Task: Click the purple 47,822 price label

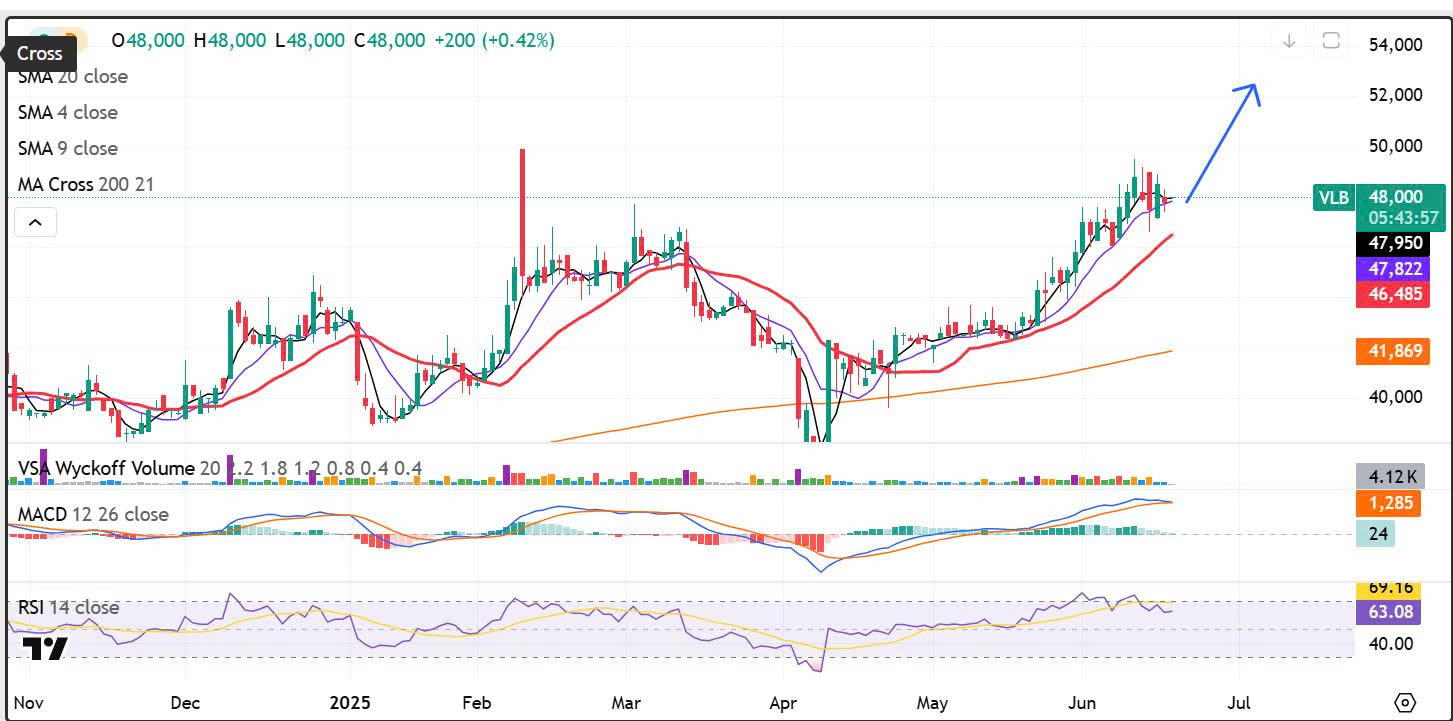Action: pos(1393,269)
